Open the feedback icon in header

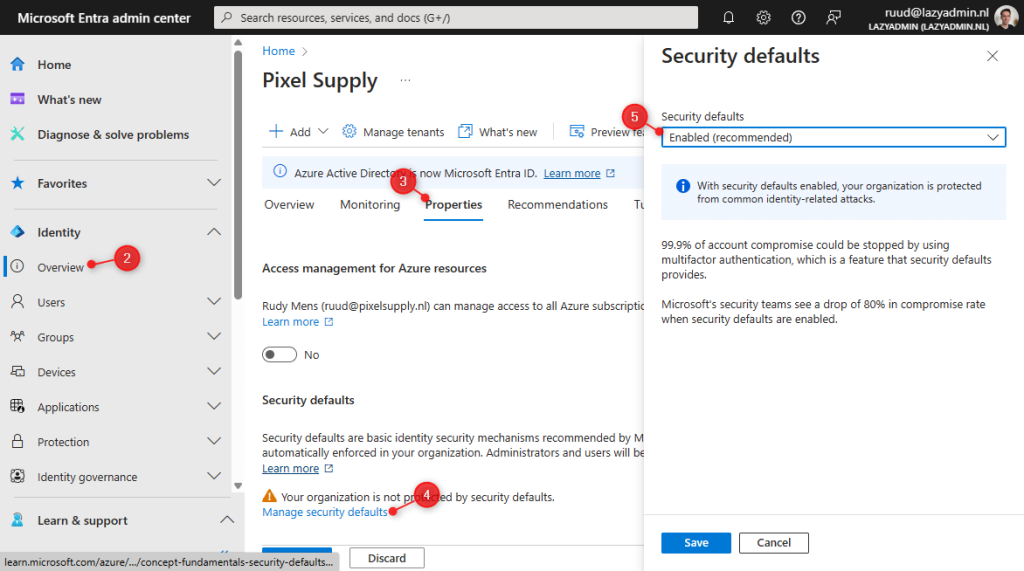[x=833, y=17]
